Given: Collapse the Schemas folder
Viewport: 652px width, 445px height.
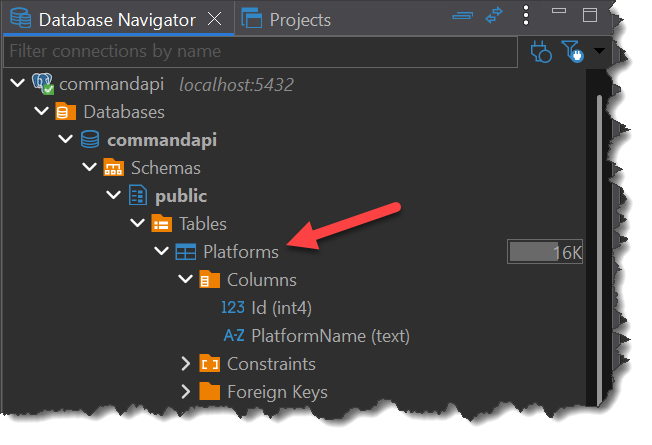Looking at the screenshot, I should [x=89, y=167].
